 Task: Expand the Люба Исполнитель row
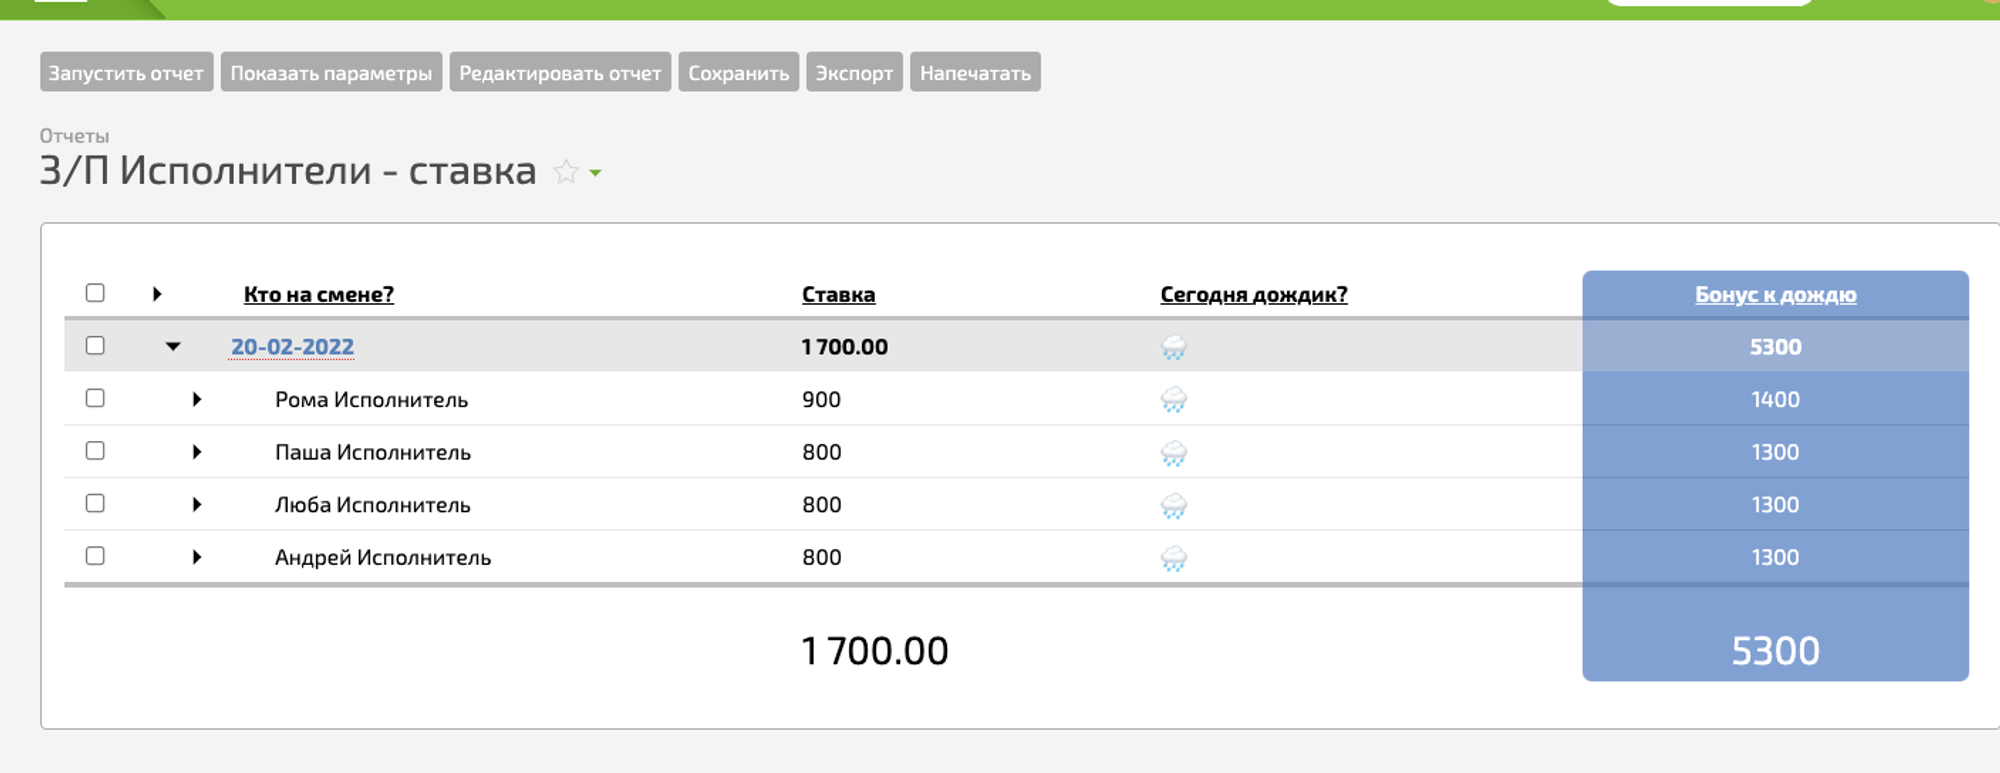point(197,505)
